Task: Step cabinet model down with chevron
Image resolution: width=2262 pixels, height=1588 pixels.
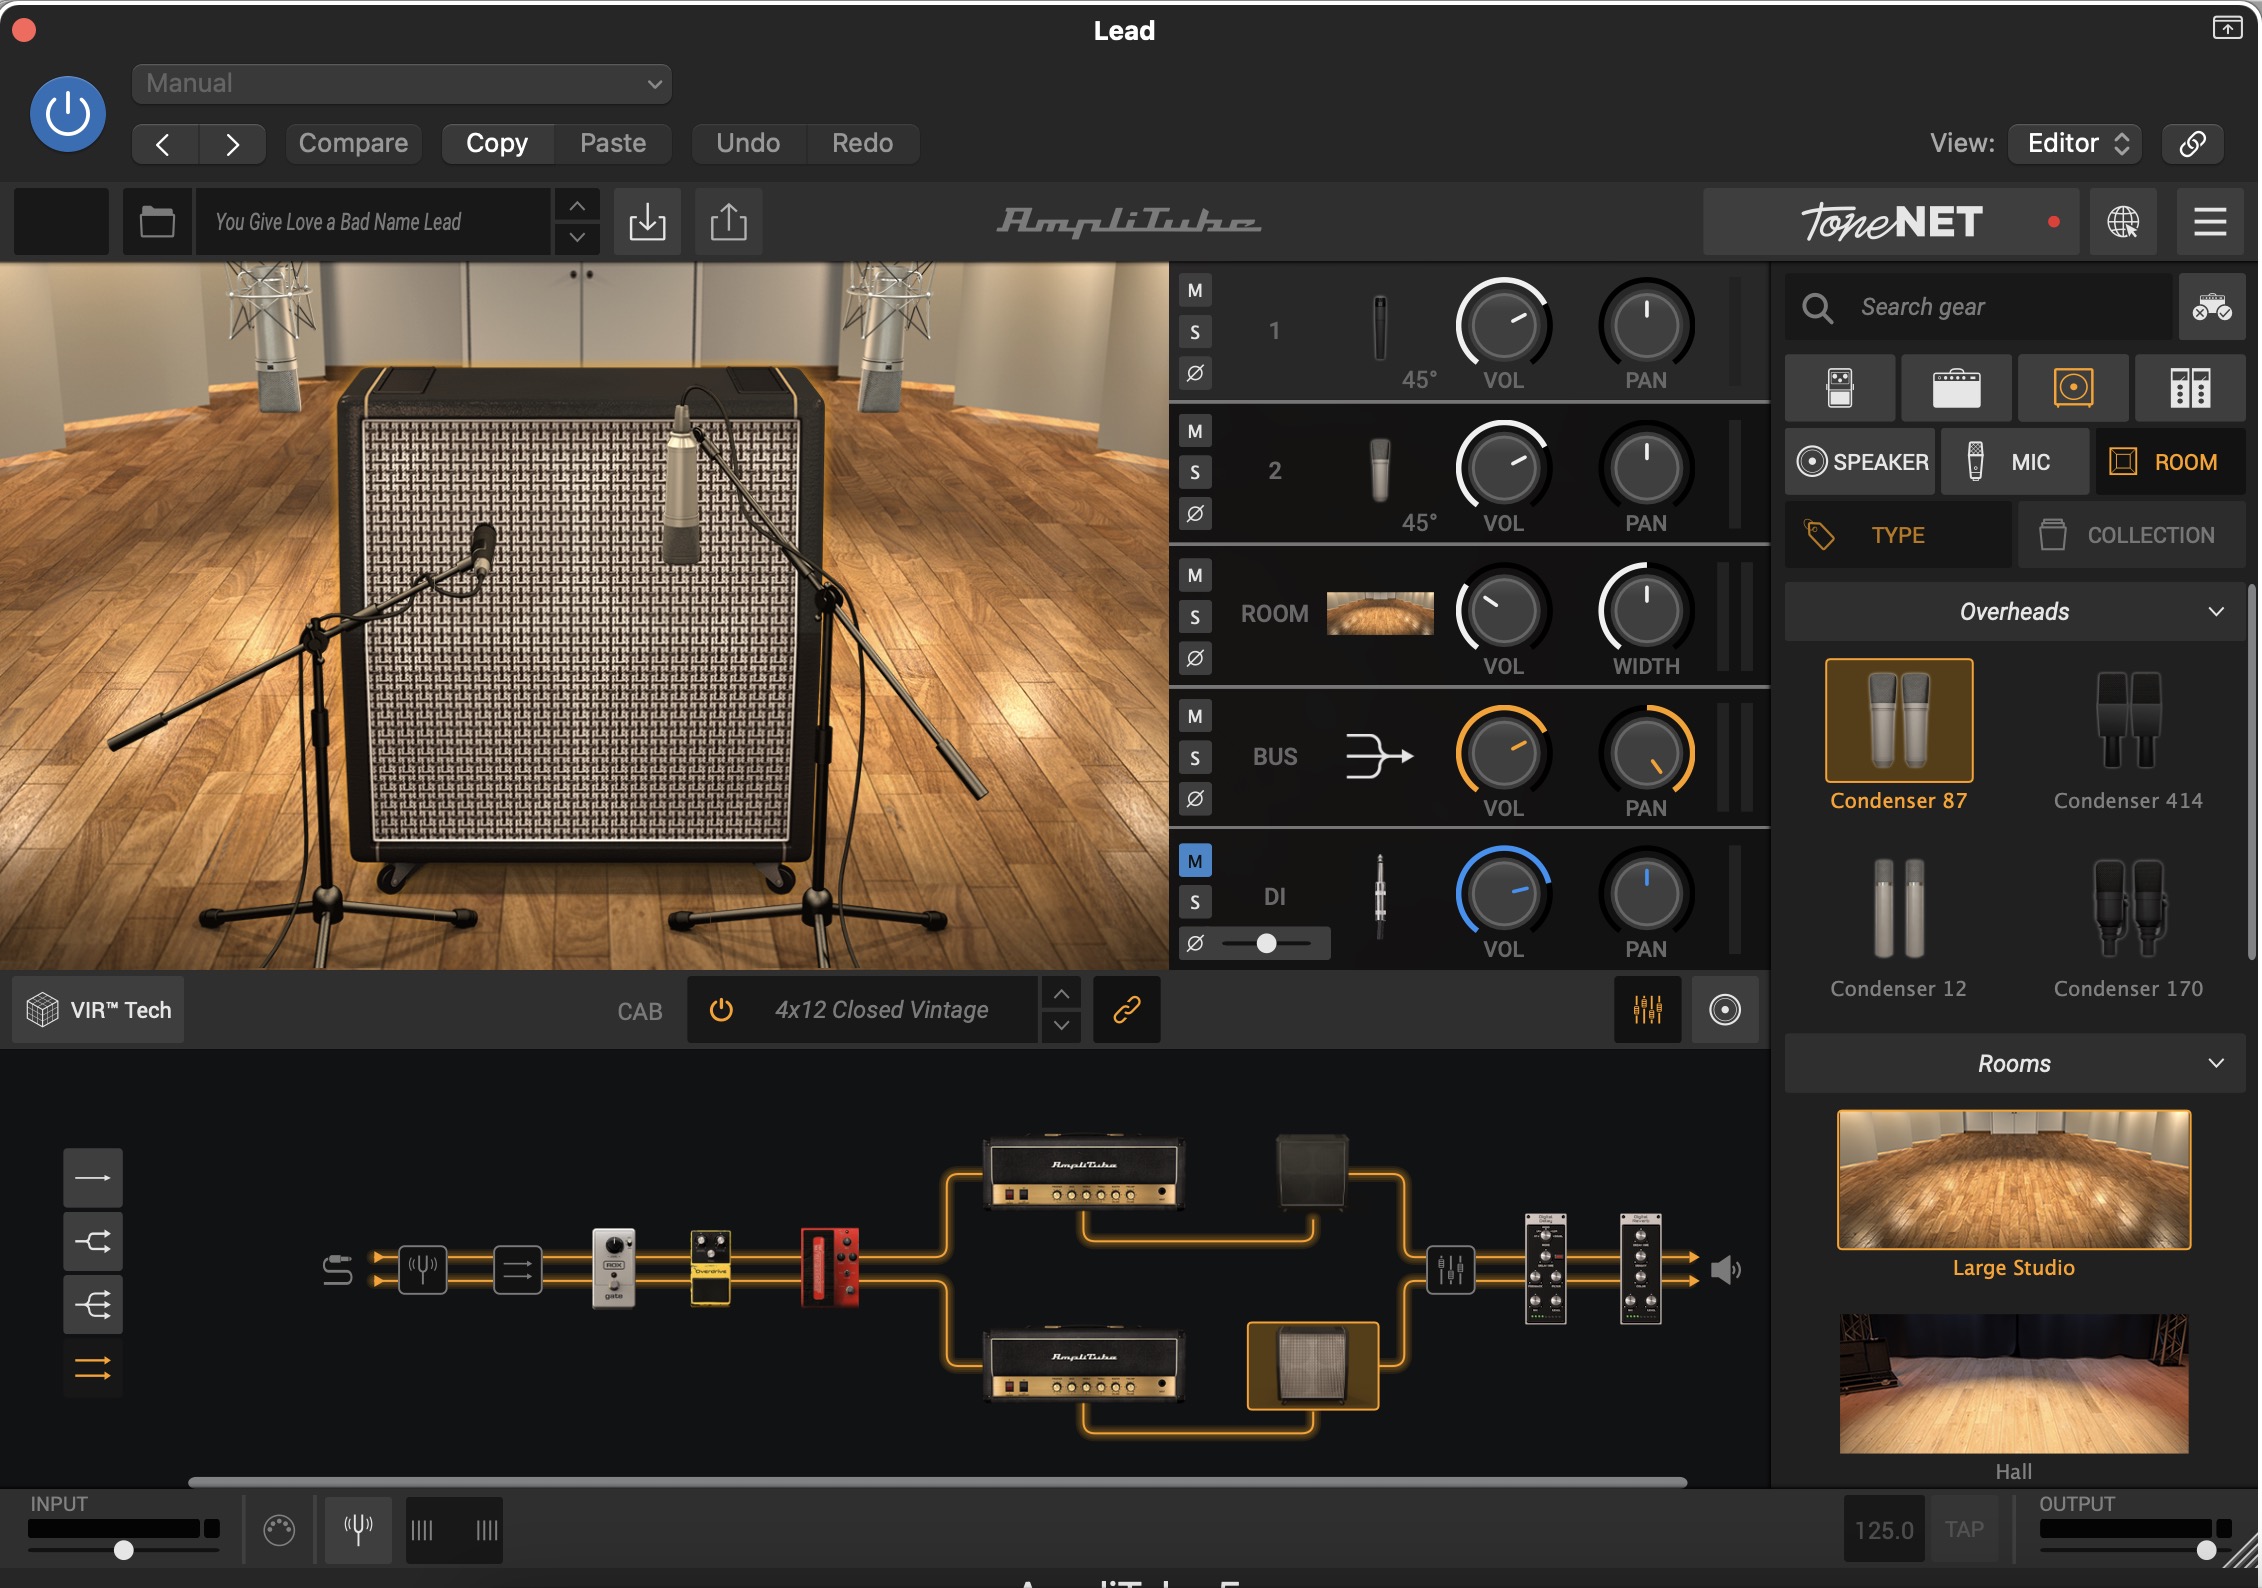Action: click(x=1061, y=1026)
